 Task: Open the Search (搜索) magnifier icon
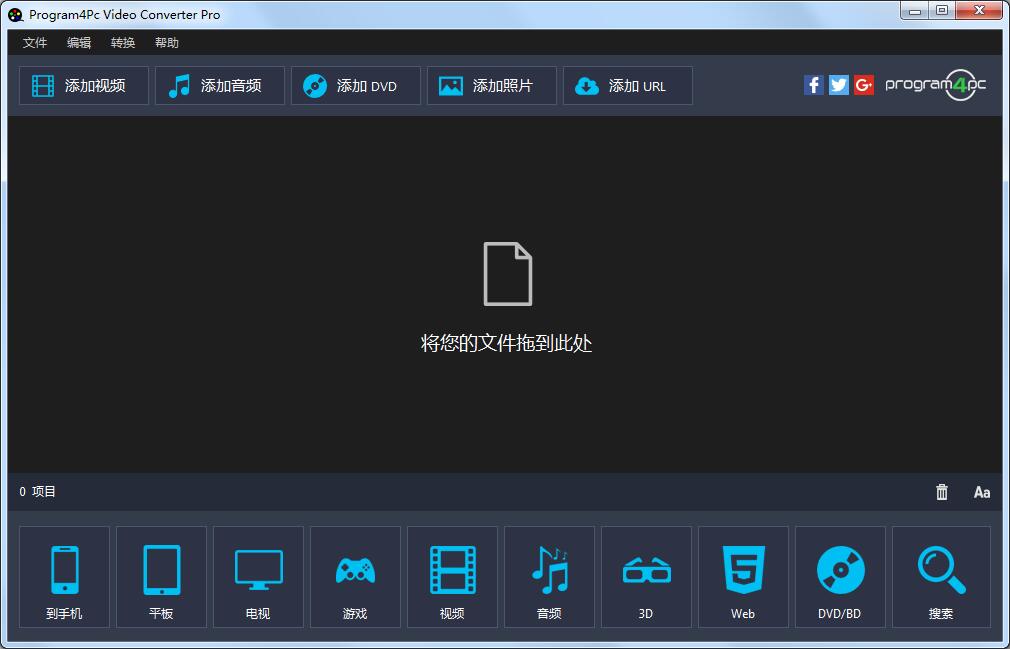click(x=941, y=577)
